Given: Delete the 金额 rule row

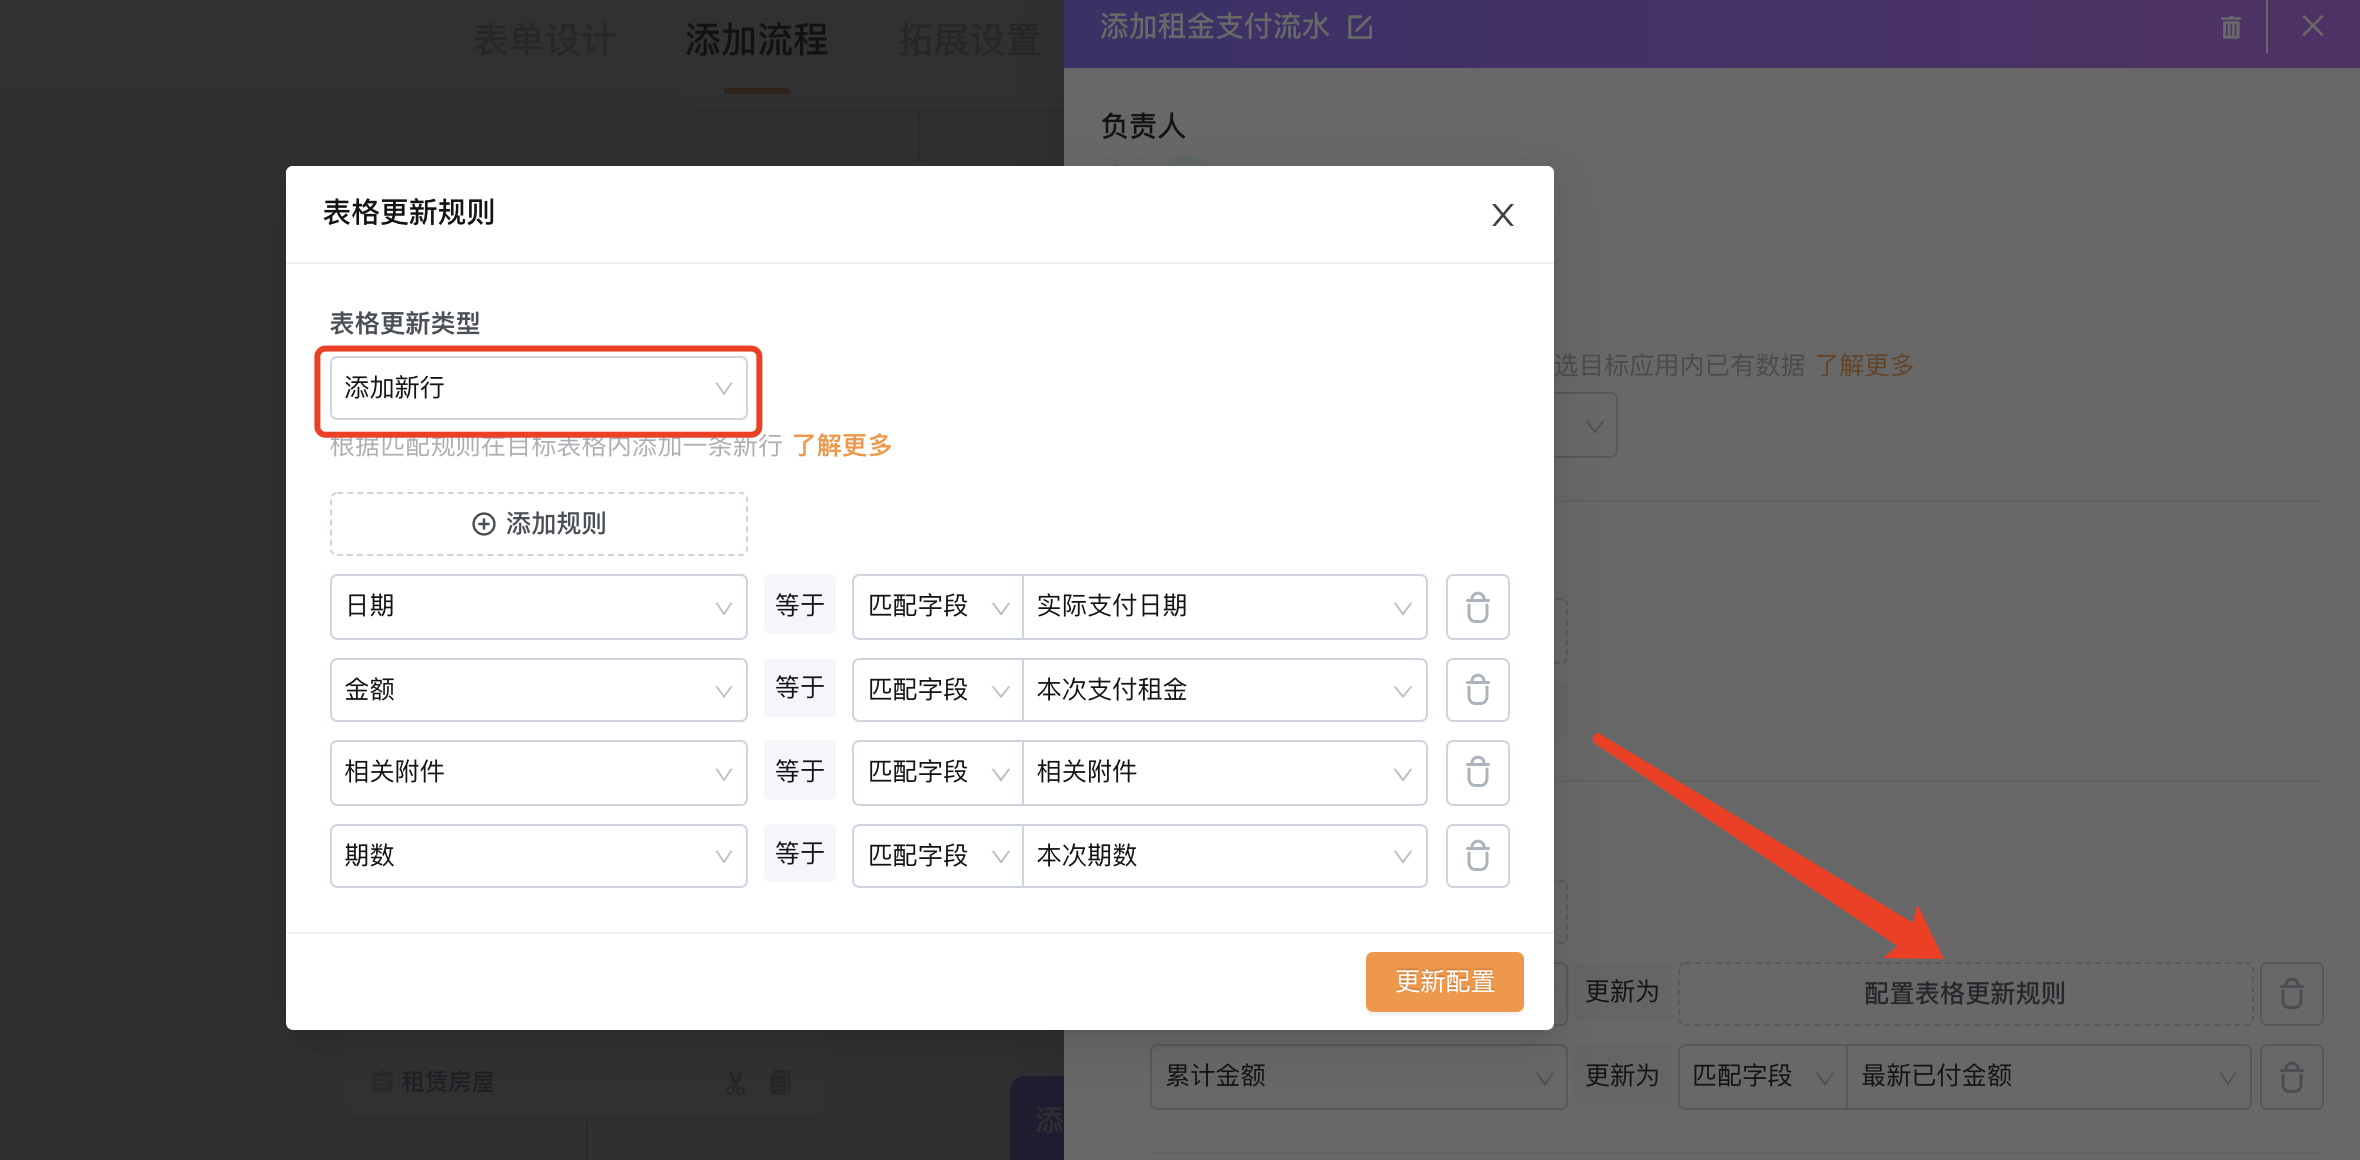Looking at the screenshot, I should (x=1477, y=690).
